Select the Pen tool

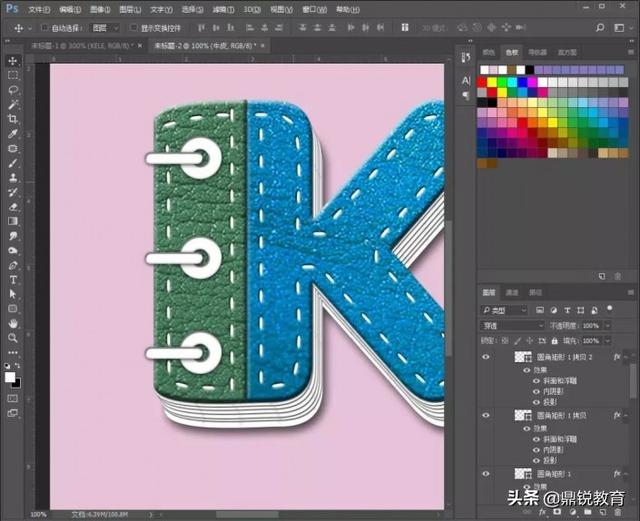click(x=13, y=265)
